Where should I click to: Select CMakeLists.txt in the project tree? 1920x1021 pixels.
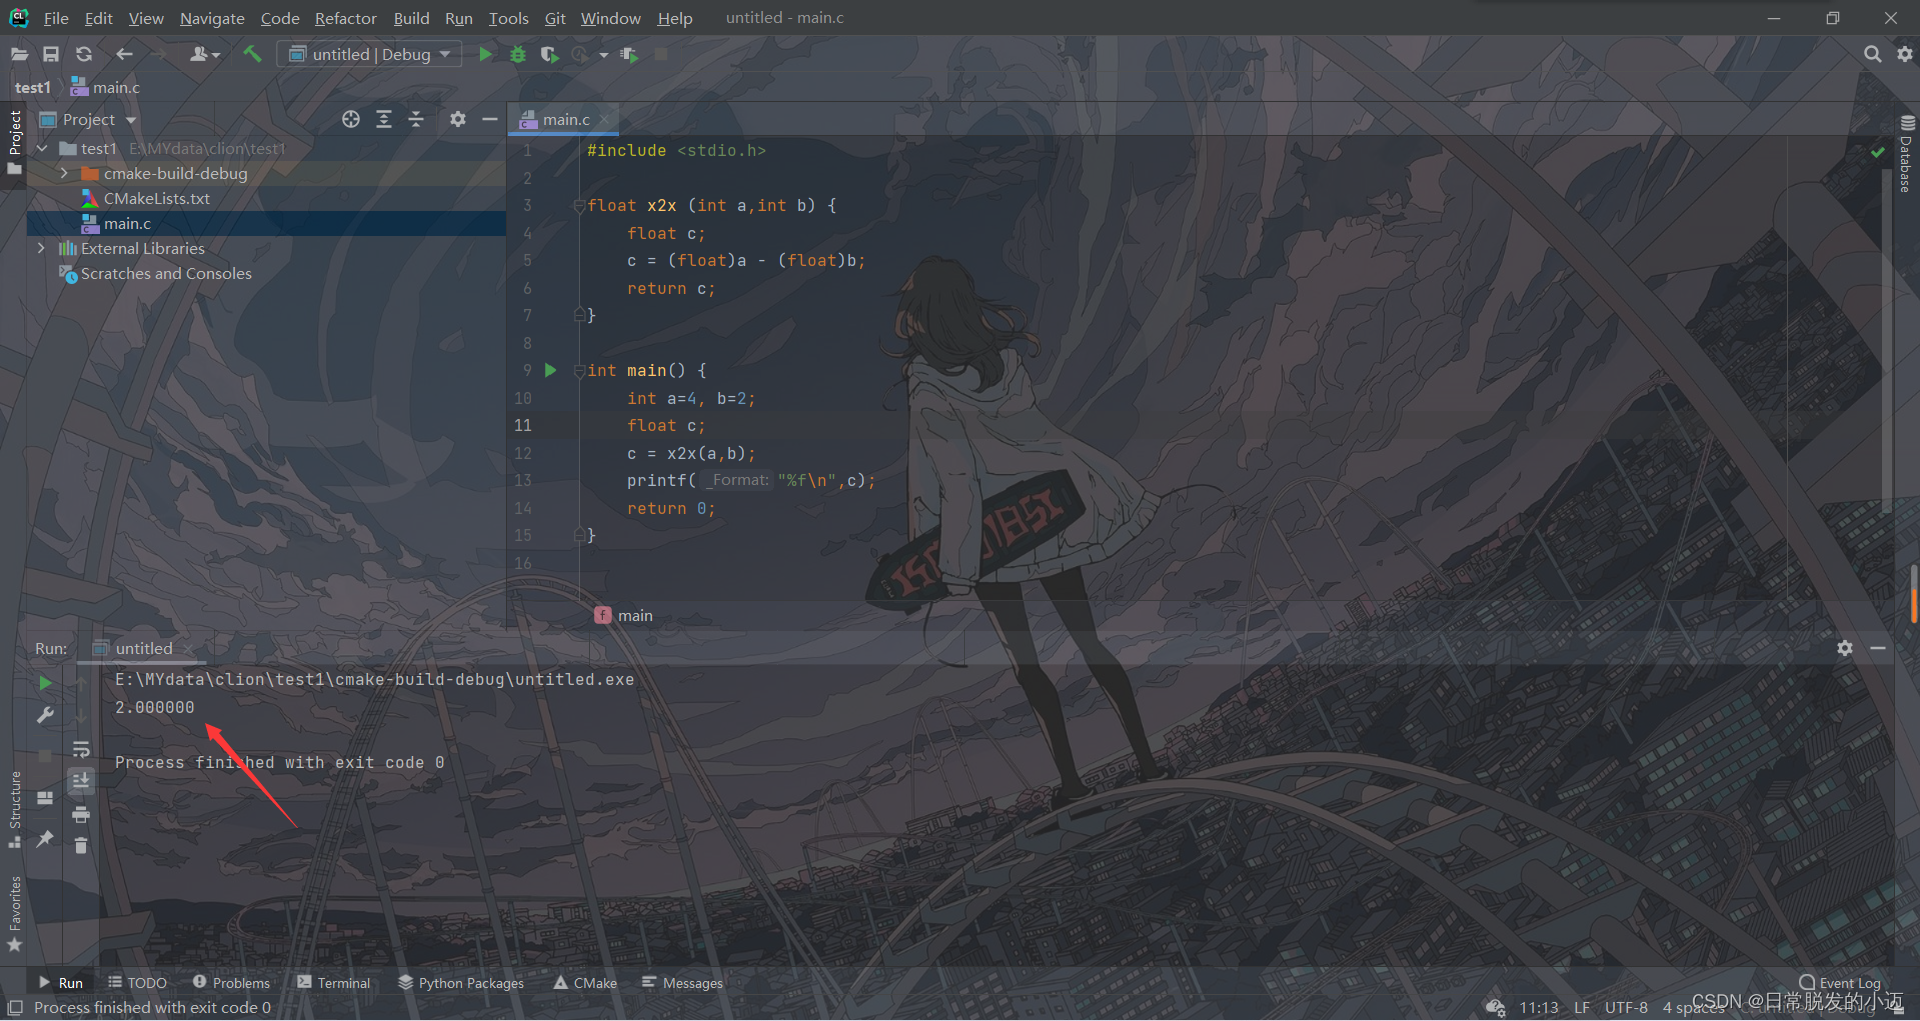click(x=156, y=198)
